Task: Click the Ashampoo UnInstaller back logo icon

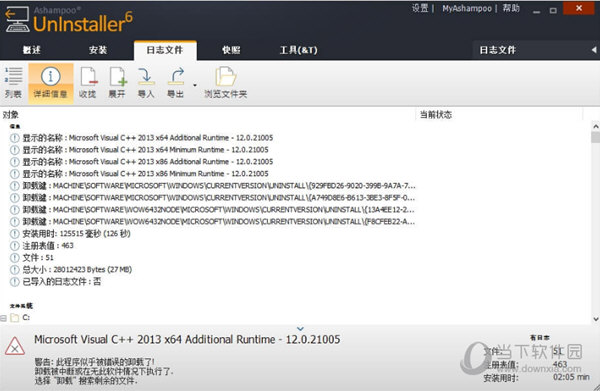Action: [x=17, y=20]
